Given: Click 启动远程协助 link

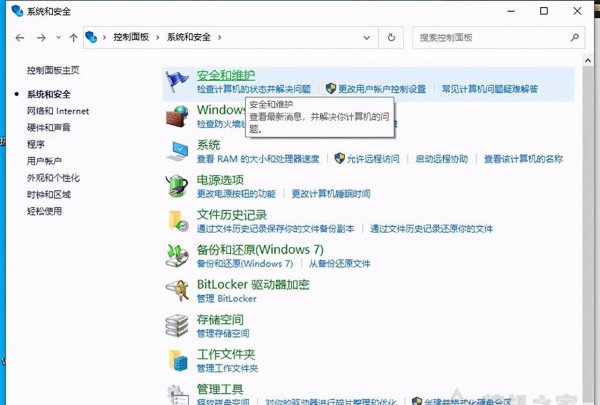Looking at the screenshot, I should (442, 159).
